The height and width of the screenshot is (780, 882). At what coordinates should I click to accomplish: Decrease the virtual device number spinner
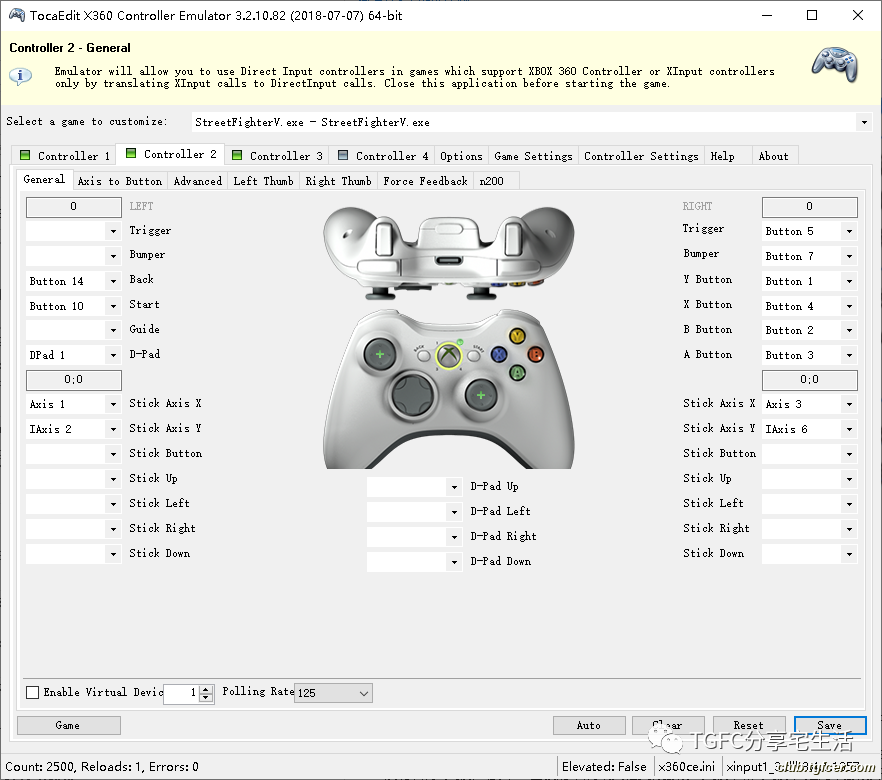[x=206, y=697]
